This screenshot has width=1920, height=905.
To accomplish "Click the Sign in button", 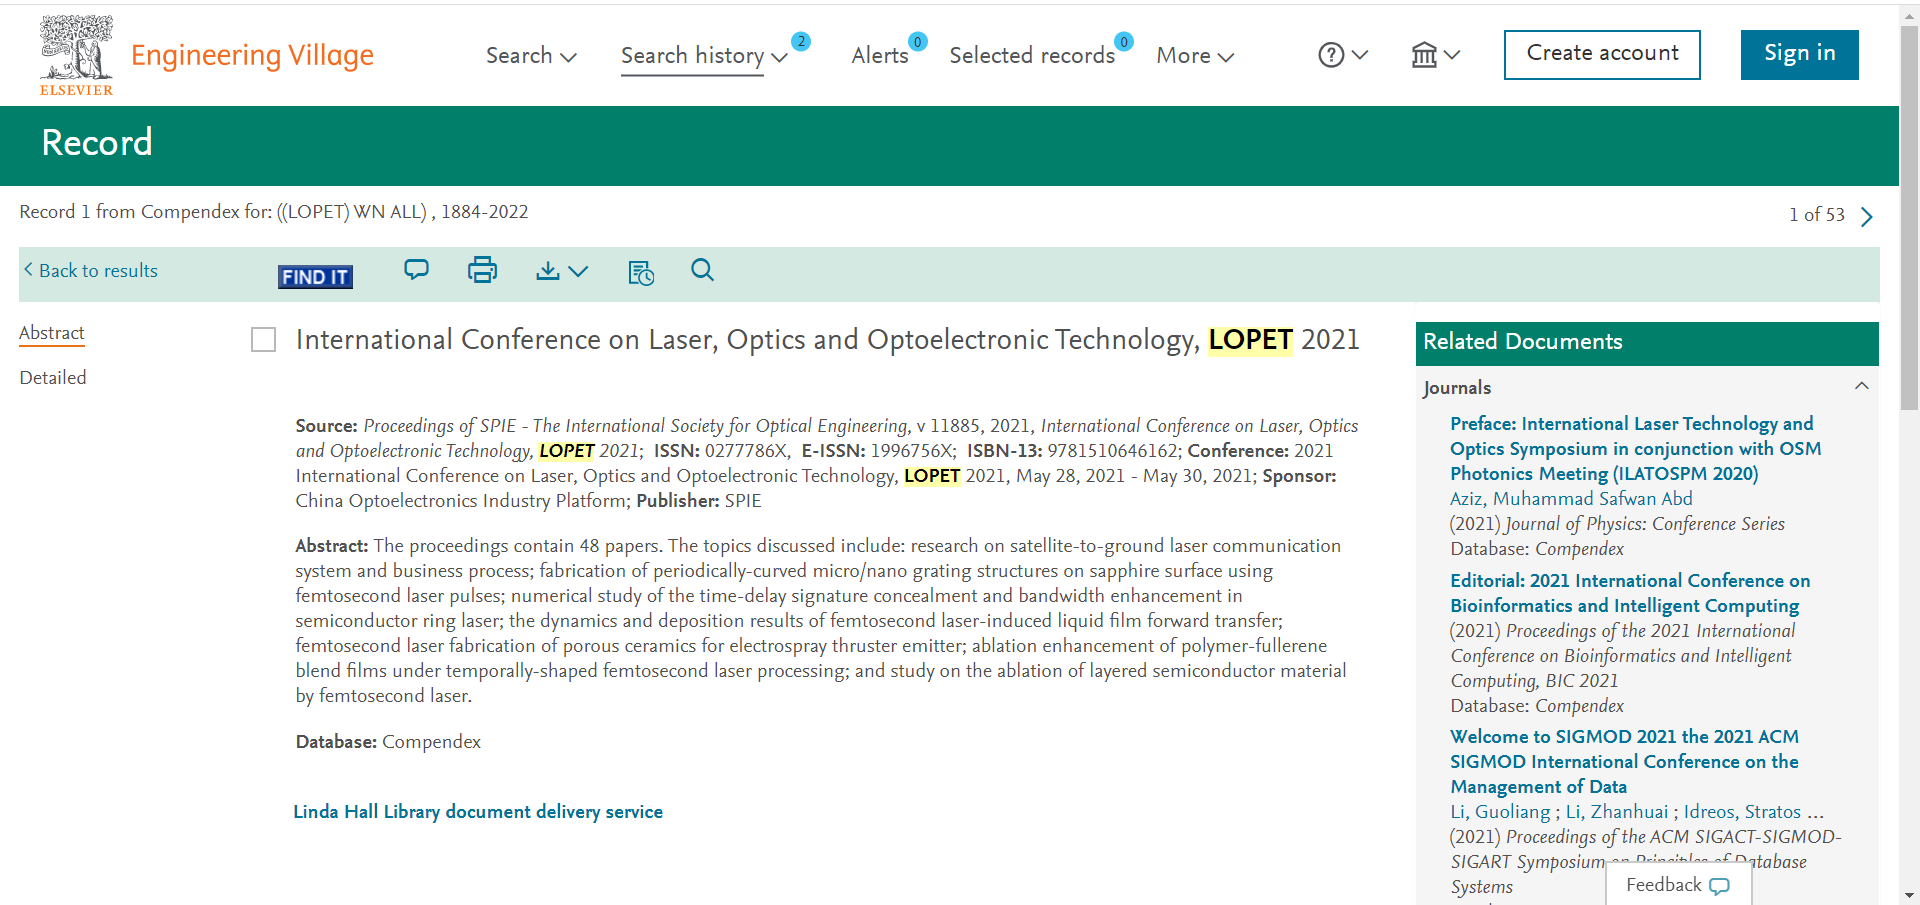I will [x=1799, y=54].
